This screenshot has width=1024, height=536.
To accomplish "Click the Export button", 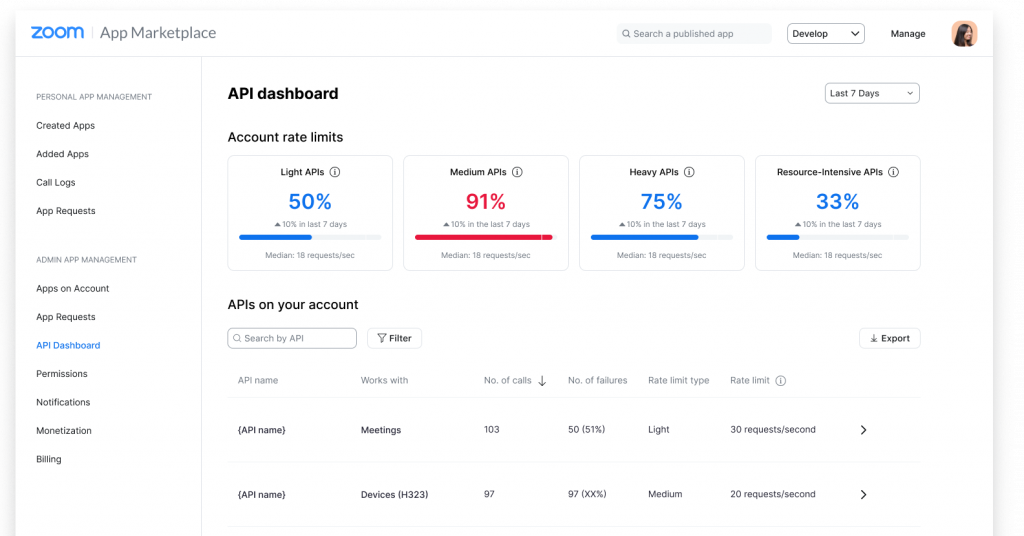I will (889, 338).
